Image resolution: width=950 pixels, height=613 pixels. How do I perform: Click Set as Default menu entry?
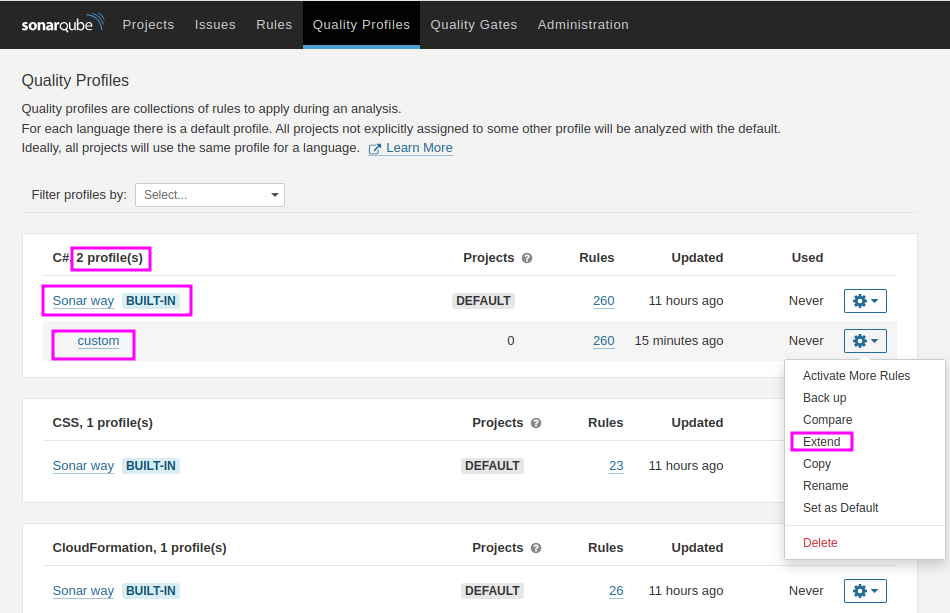[840, 508]
